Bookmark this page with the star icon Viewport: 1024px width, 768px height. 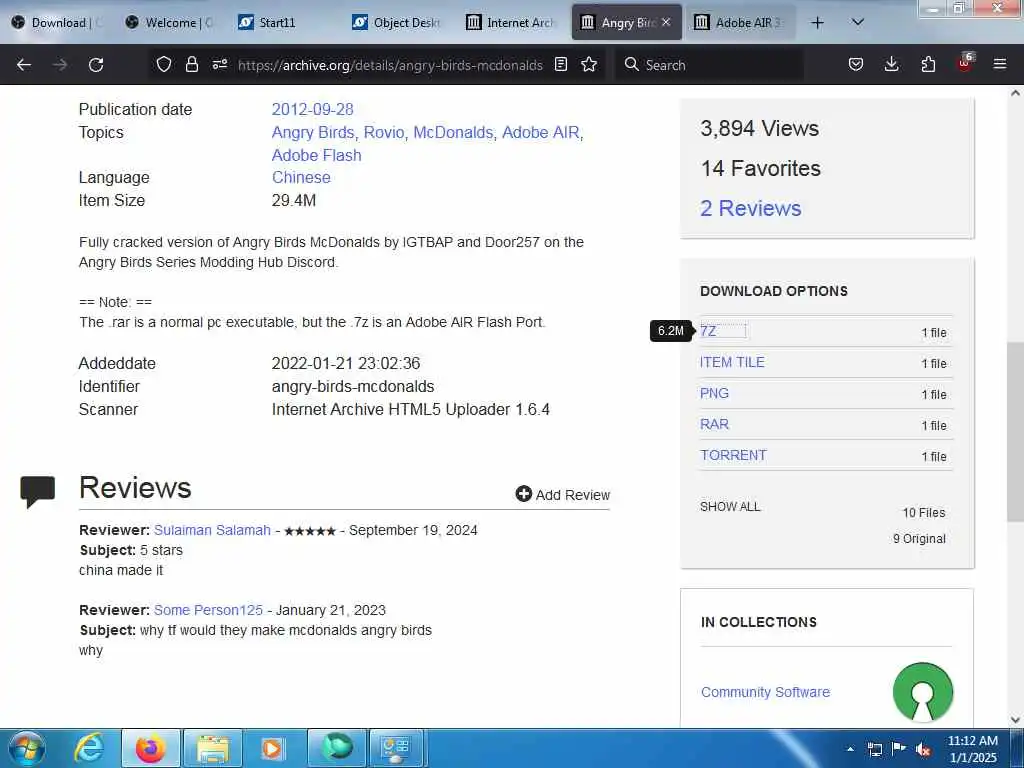[589, 64]
